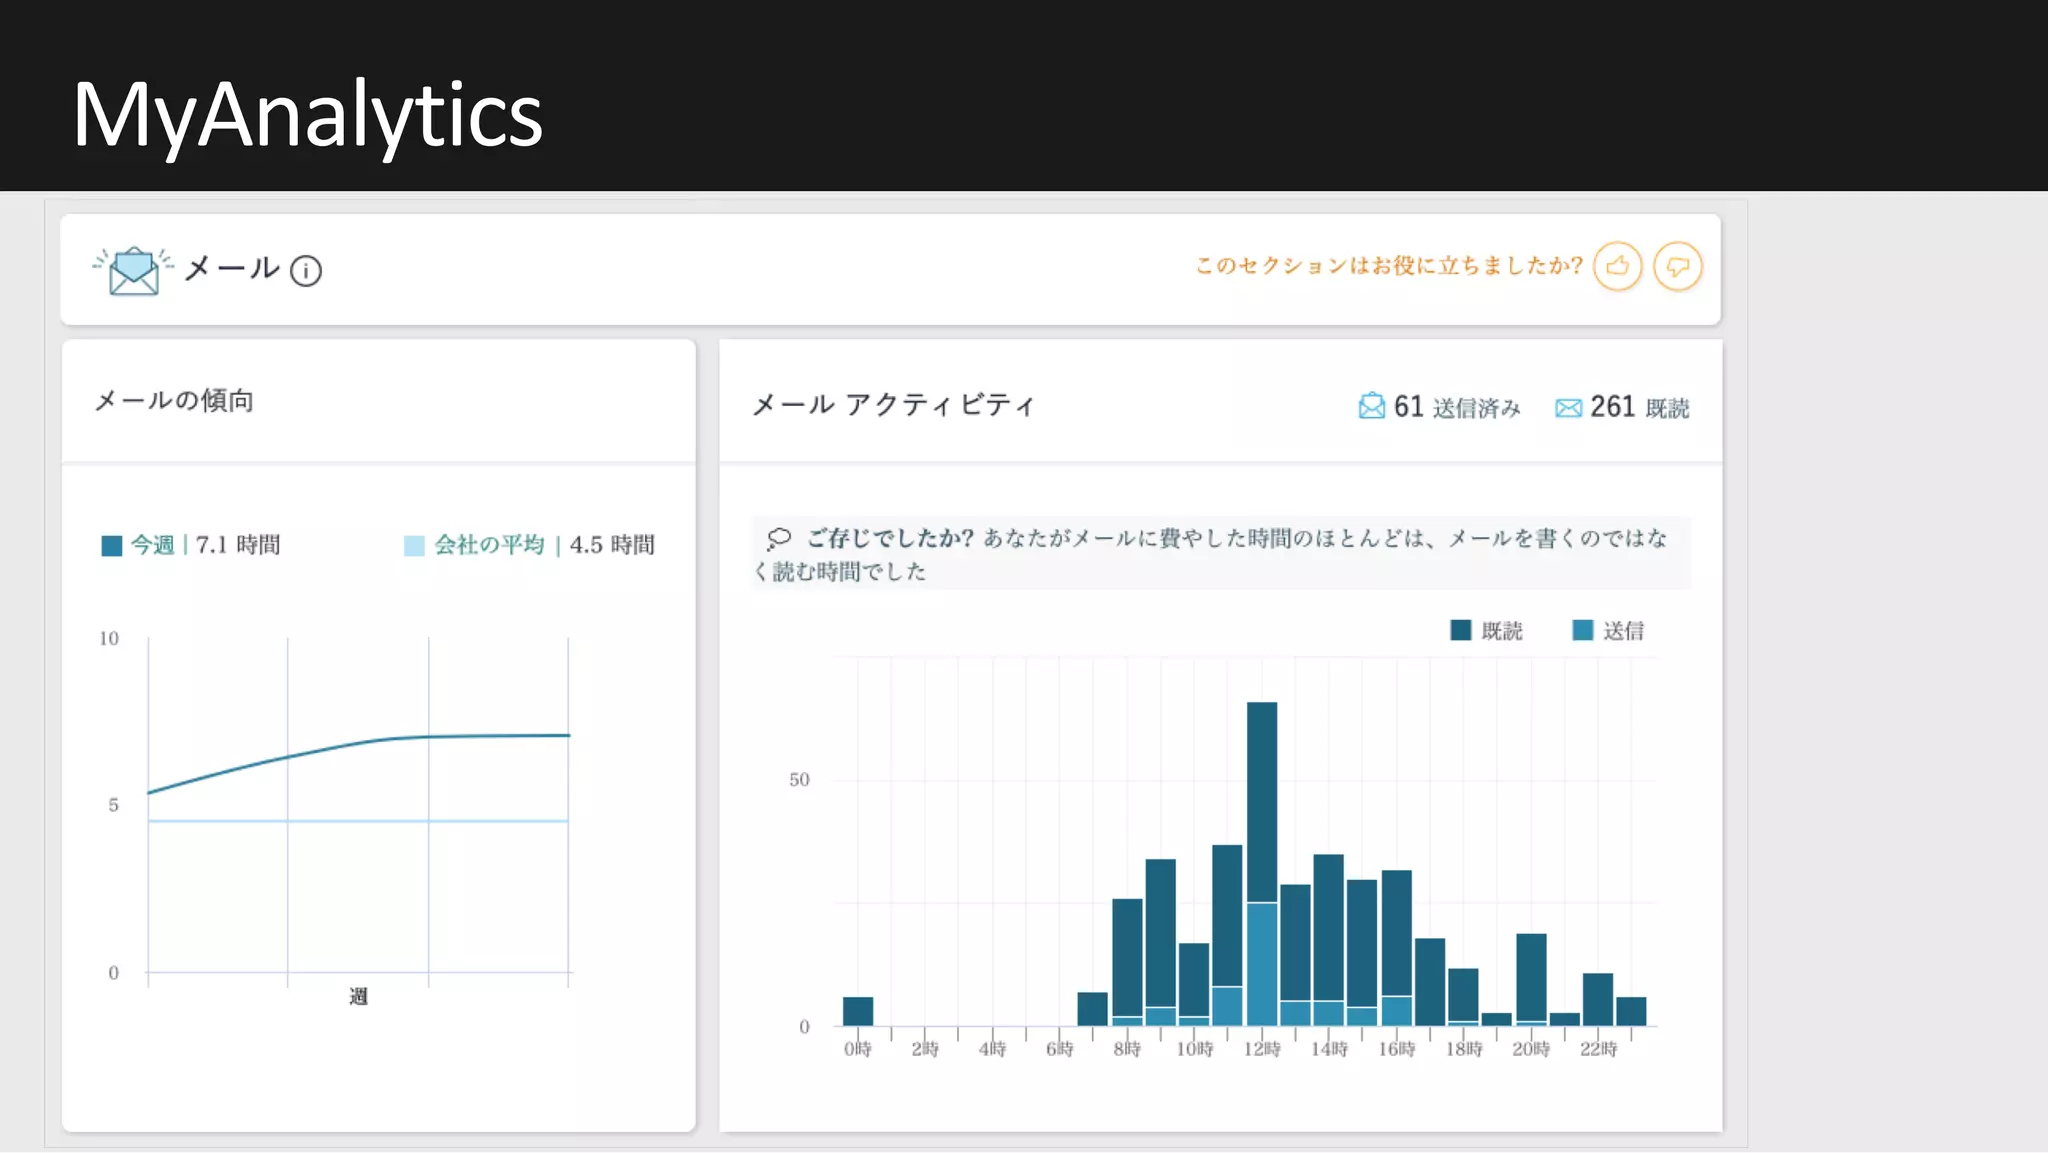
Task: Click the read mail icon beside 261
Action: click(1568, 408)
